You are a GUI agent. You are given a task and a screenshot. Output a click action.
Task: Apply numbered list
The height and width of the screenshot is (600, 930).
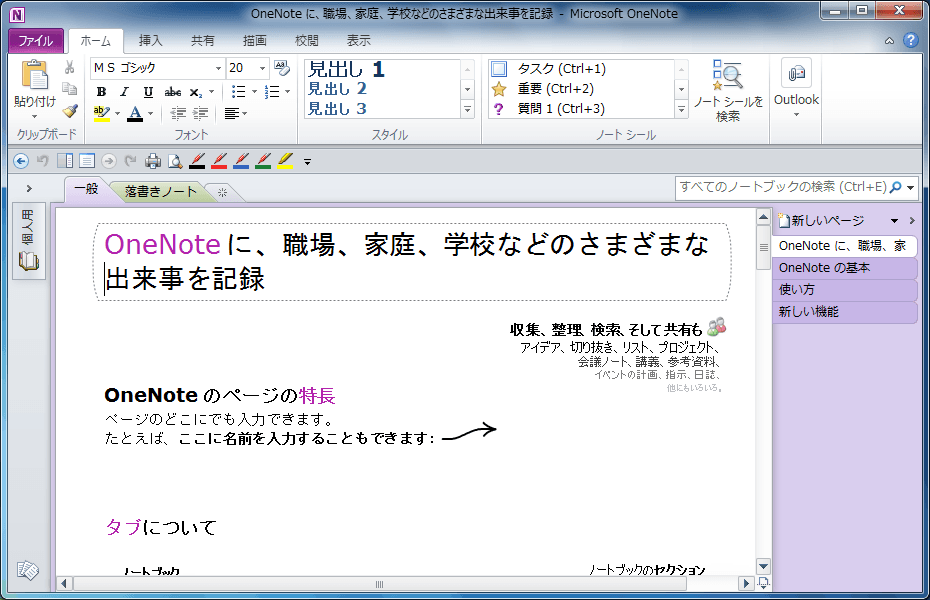pyautogui.click(x=272, y=92)
